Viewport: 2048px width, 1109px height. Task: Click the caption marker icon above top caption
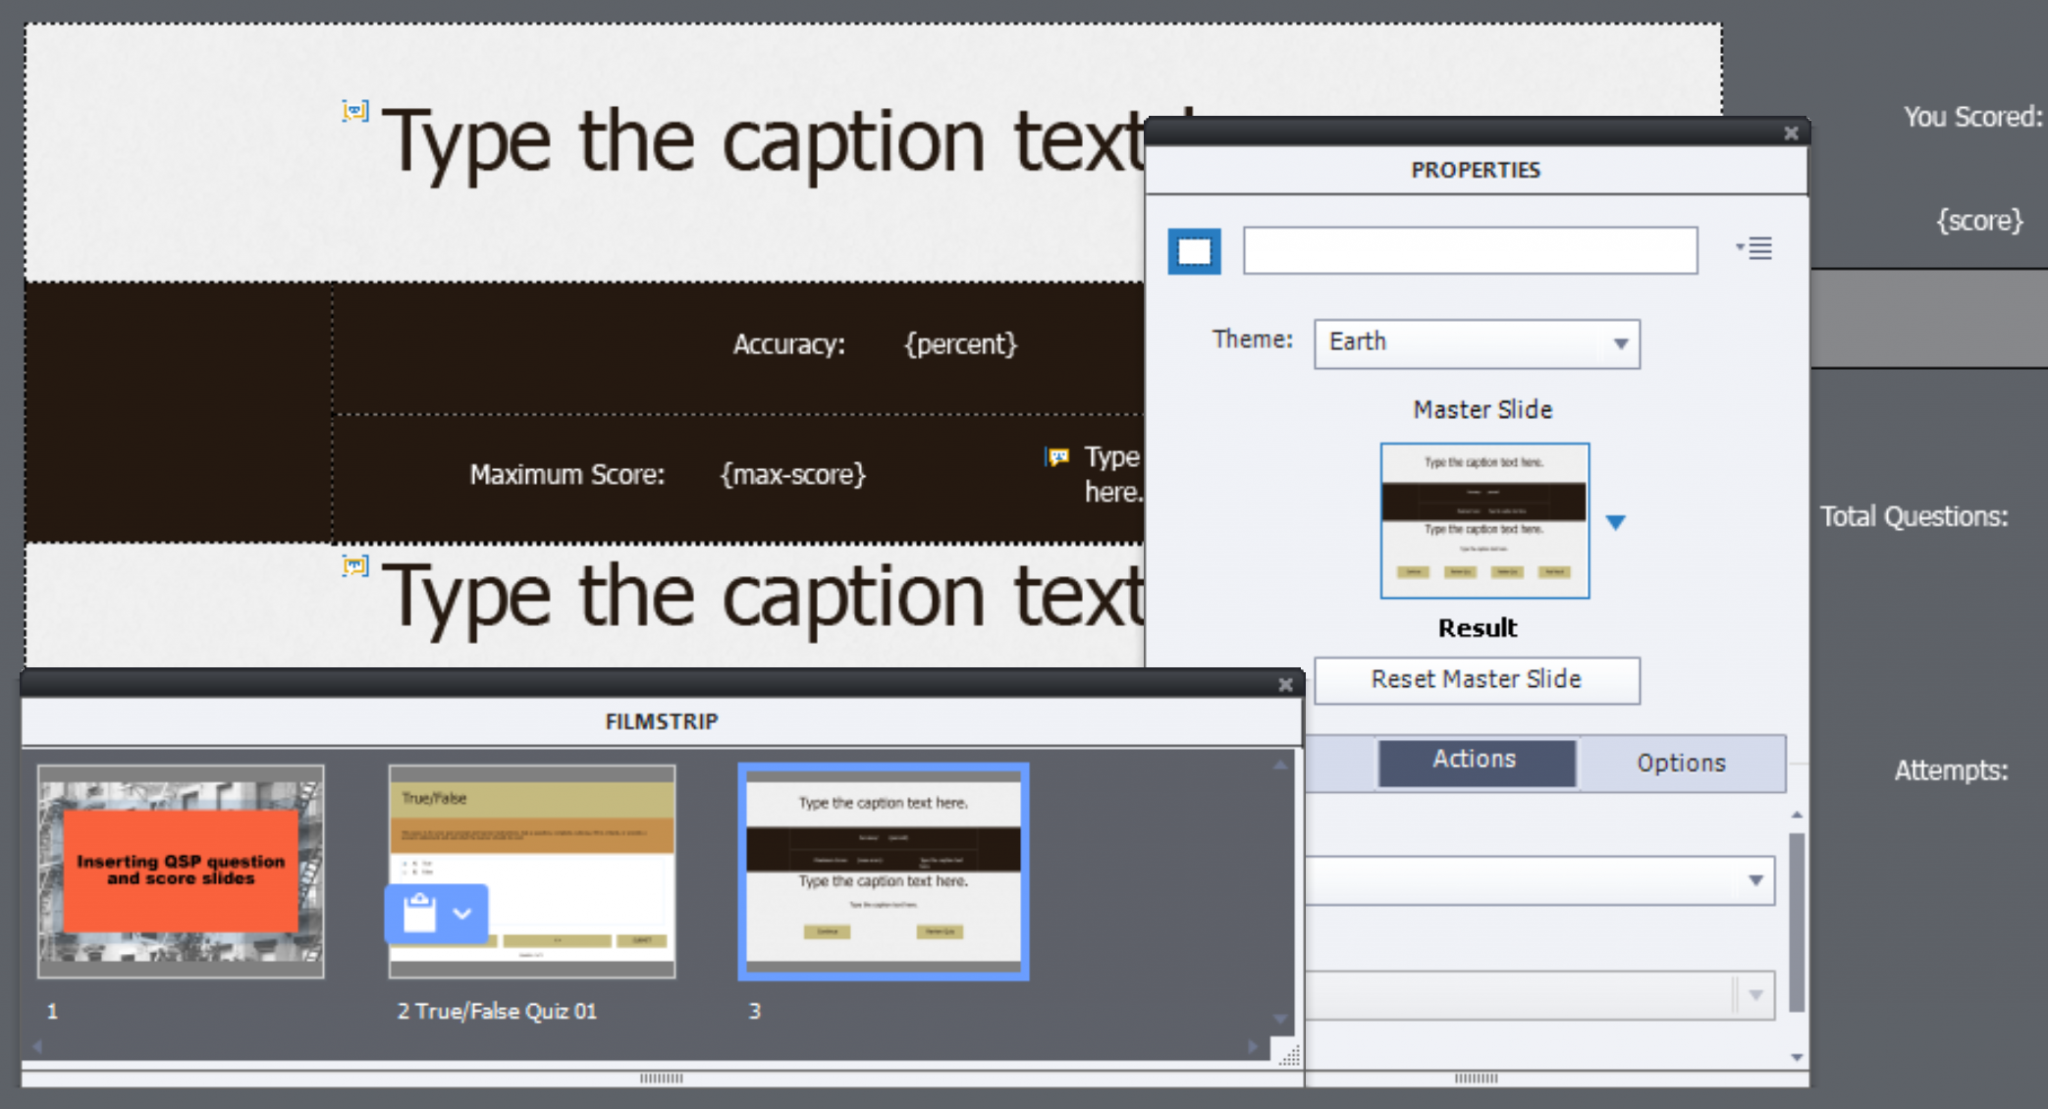[355, 110]
